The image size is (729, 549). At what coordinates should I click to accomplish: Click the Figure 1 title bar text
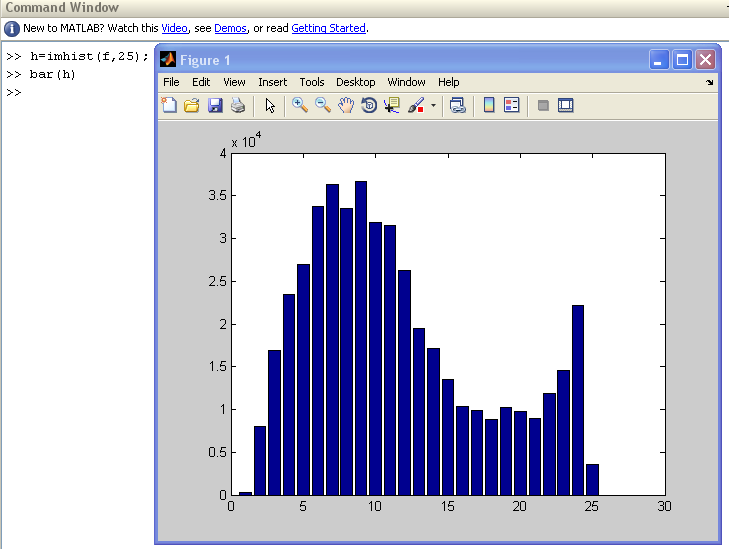tap(205, 60)
